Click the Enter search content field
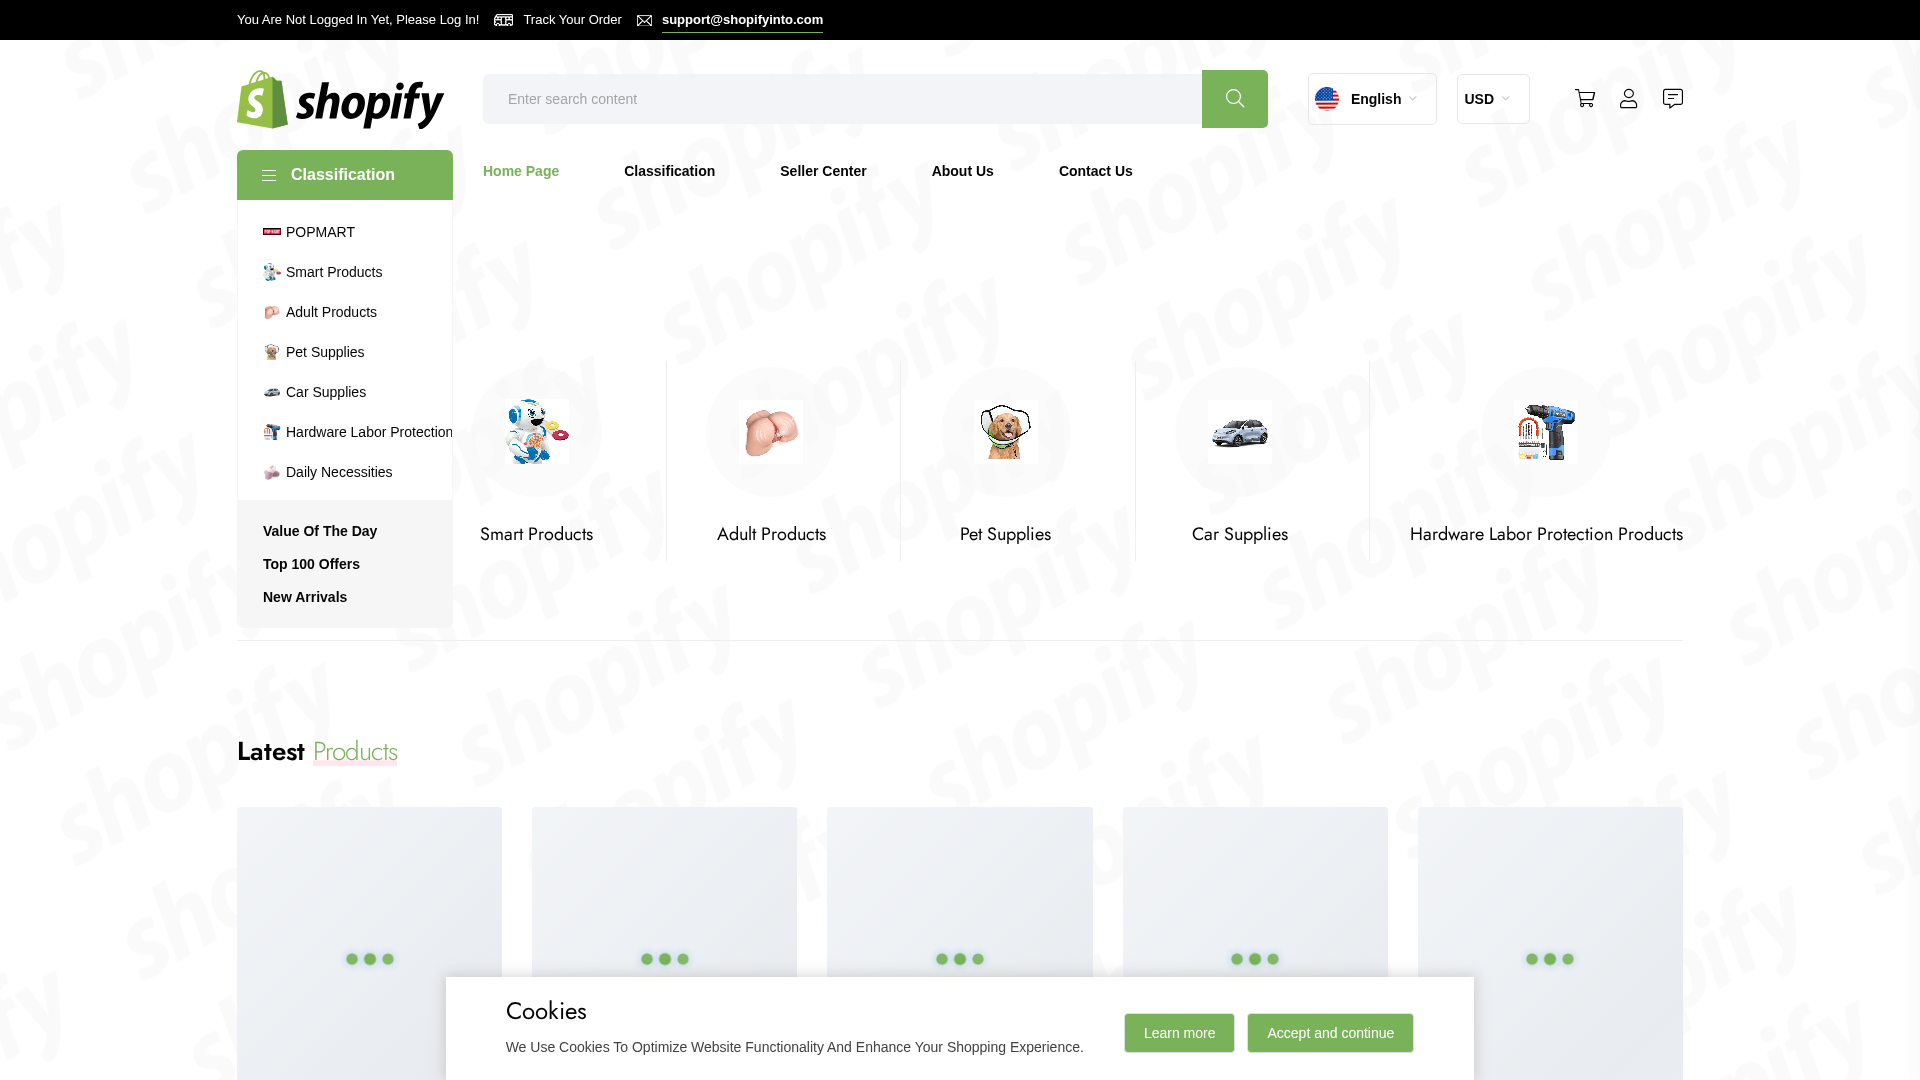The width and height of the screenshot is (1920, 1080). (x=842, y=99)
